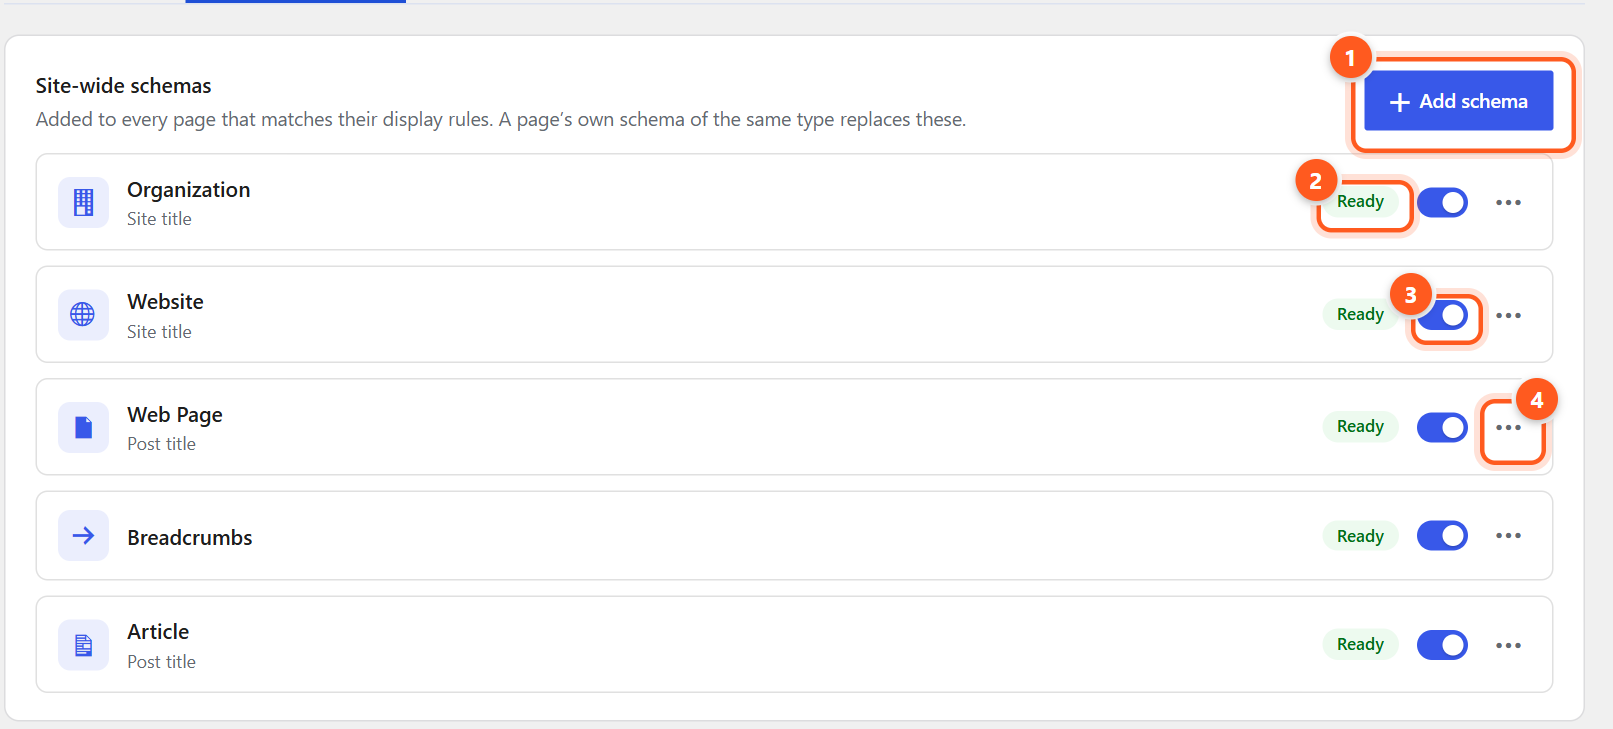
Task: Click the Ready badge on Article
Action: tap(1360, 644)
